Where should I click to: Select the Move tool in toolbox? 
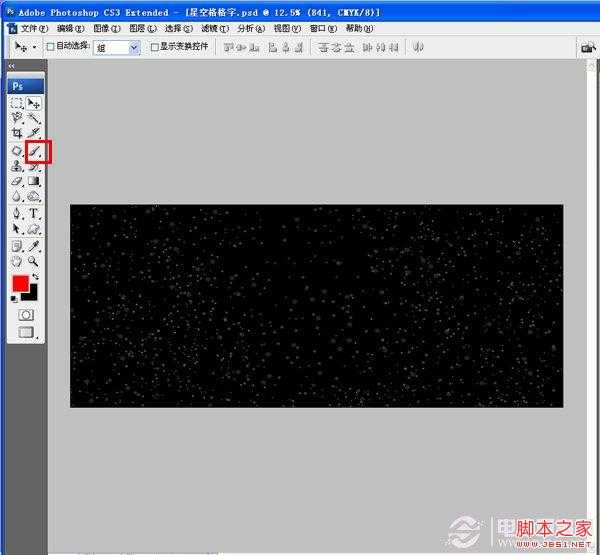pyautogui.click(x=35, y=103)
